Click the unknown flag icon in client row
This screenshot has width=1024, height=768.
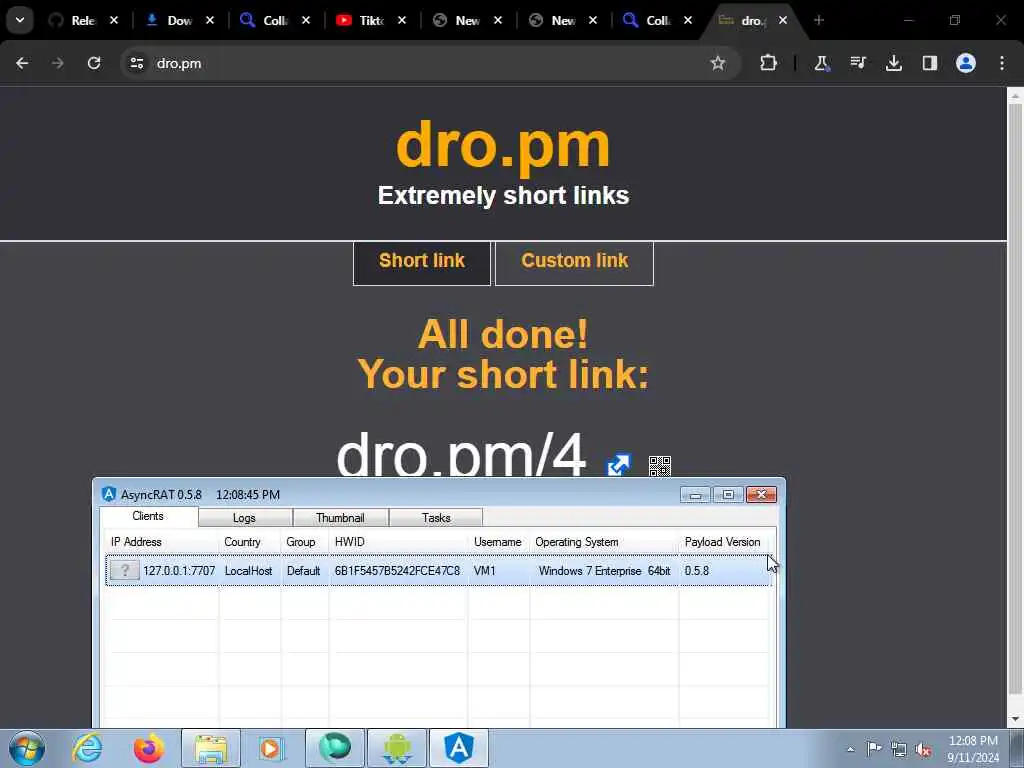point(124,570)
